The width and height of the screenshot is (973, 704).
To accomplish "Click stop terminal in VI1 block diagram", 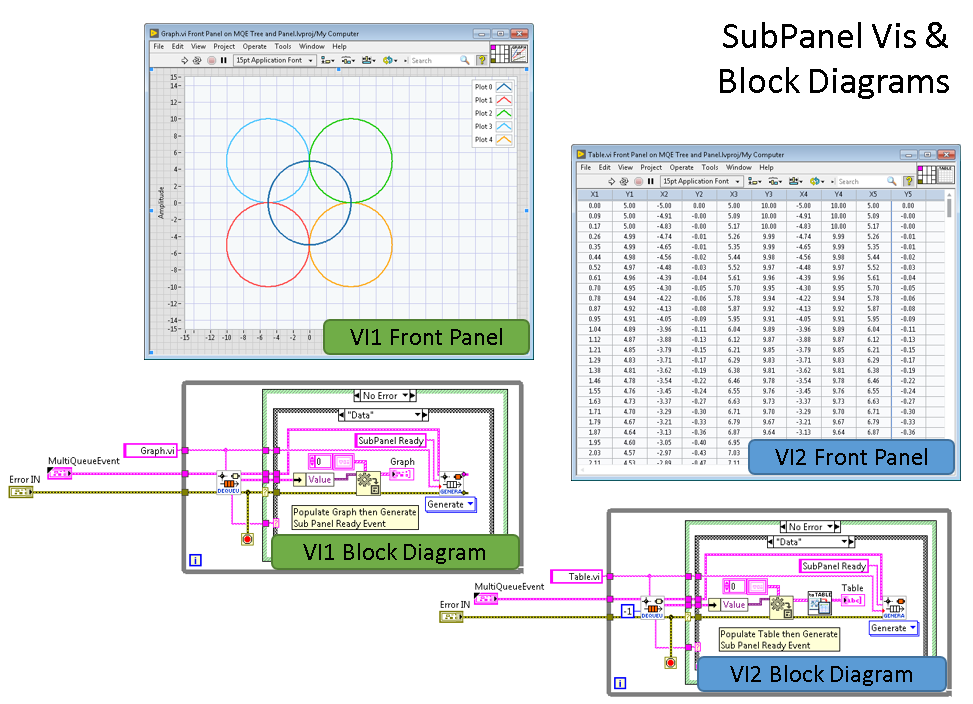I will pos(247,539).
